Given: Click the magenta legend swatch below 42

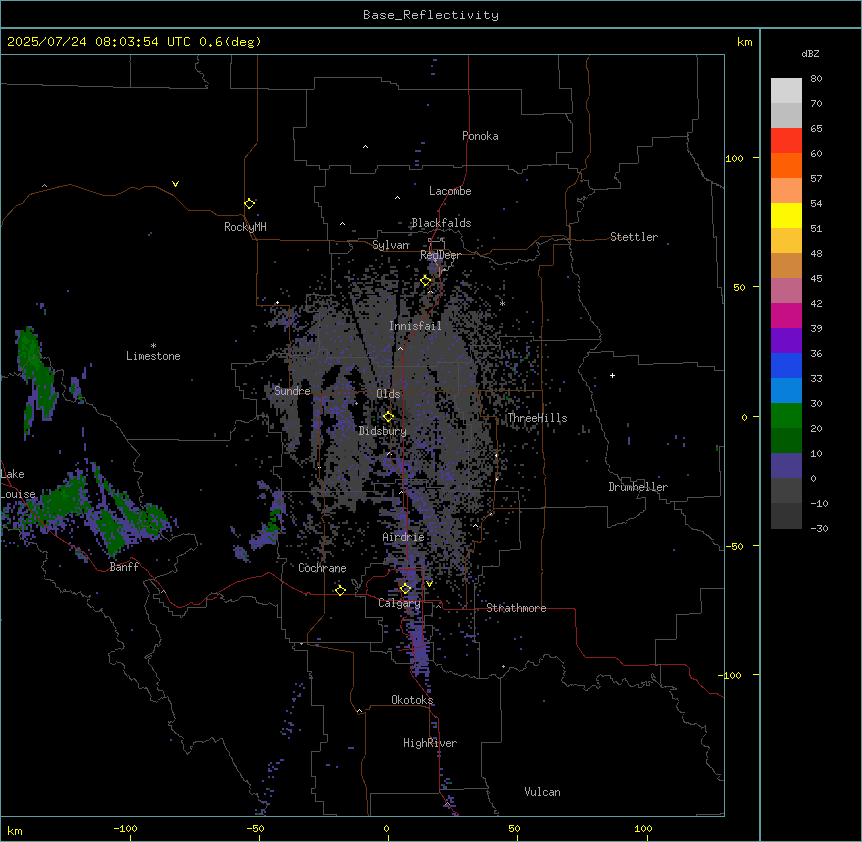Looking at the screenshot, I should pyautogui.click(x=786, y=315).
